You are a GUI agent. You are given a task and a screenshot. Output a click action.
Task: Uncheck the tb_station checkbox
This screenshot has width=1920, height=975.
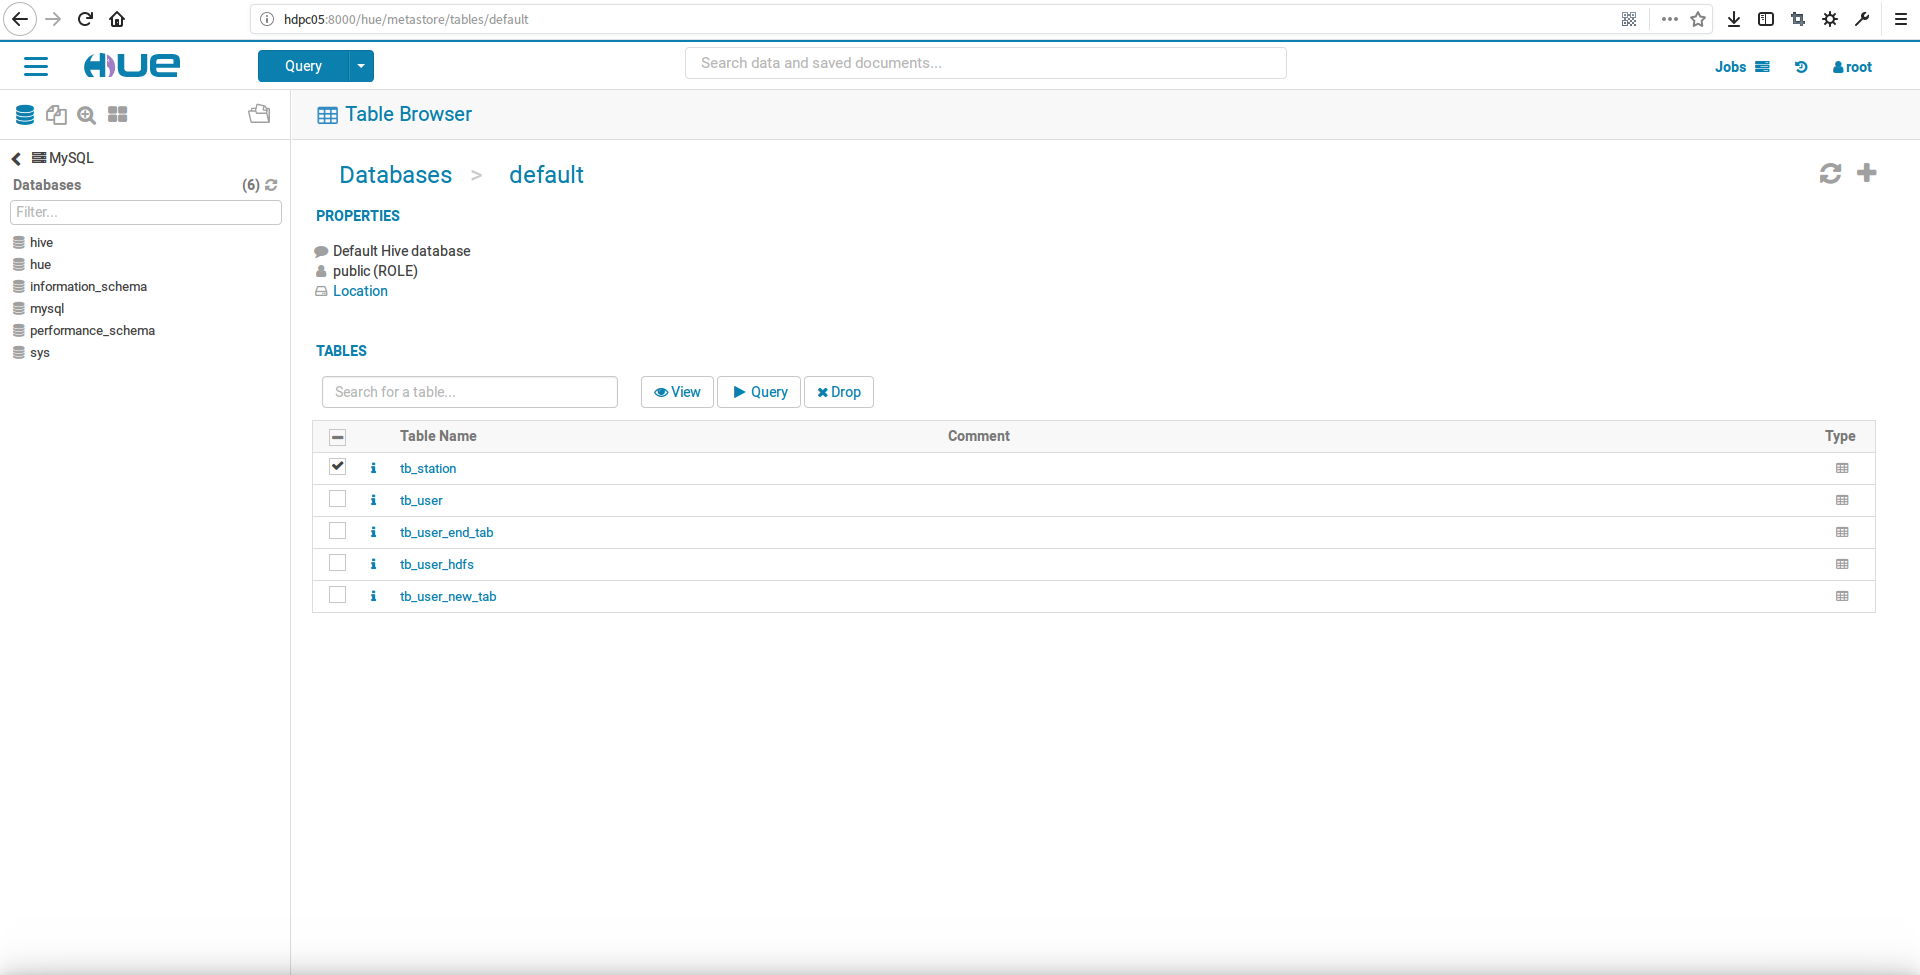tap(338, 467)
